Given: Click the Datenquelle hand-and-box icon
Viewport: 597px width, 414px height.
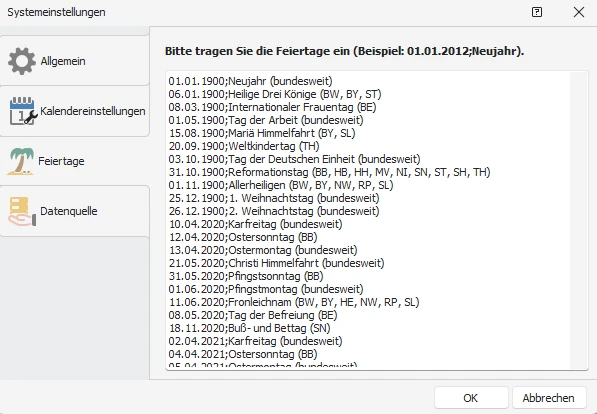Looking at the screenshot, I should [22, 211].
